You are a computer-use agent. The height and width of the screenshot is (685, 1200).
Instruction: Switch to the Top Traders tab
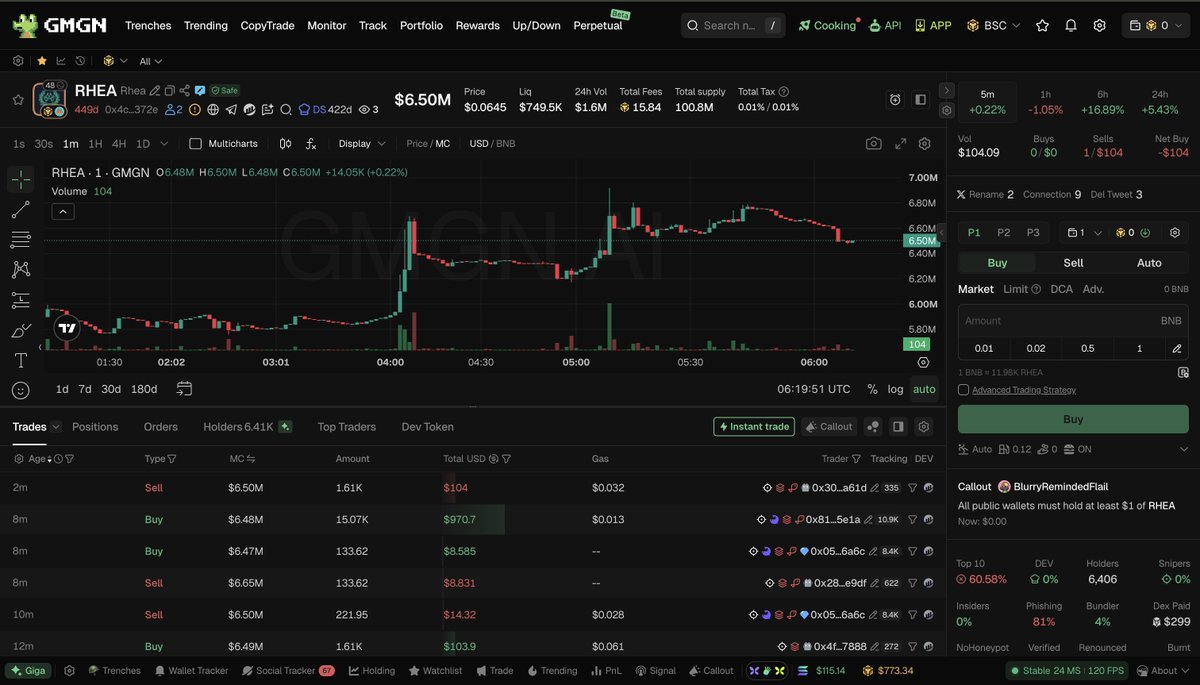tap(347, 426)
